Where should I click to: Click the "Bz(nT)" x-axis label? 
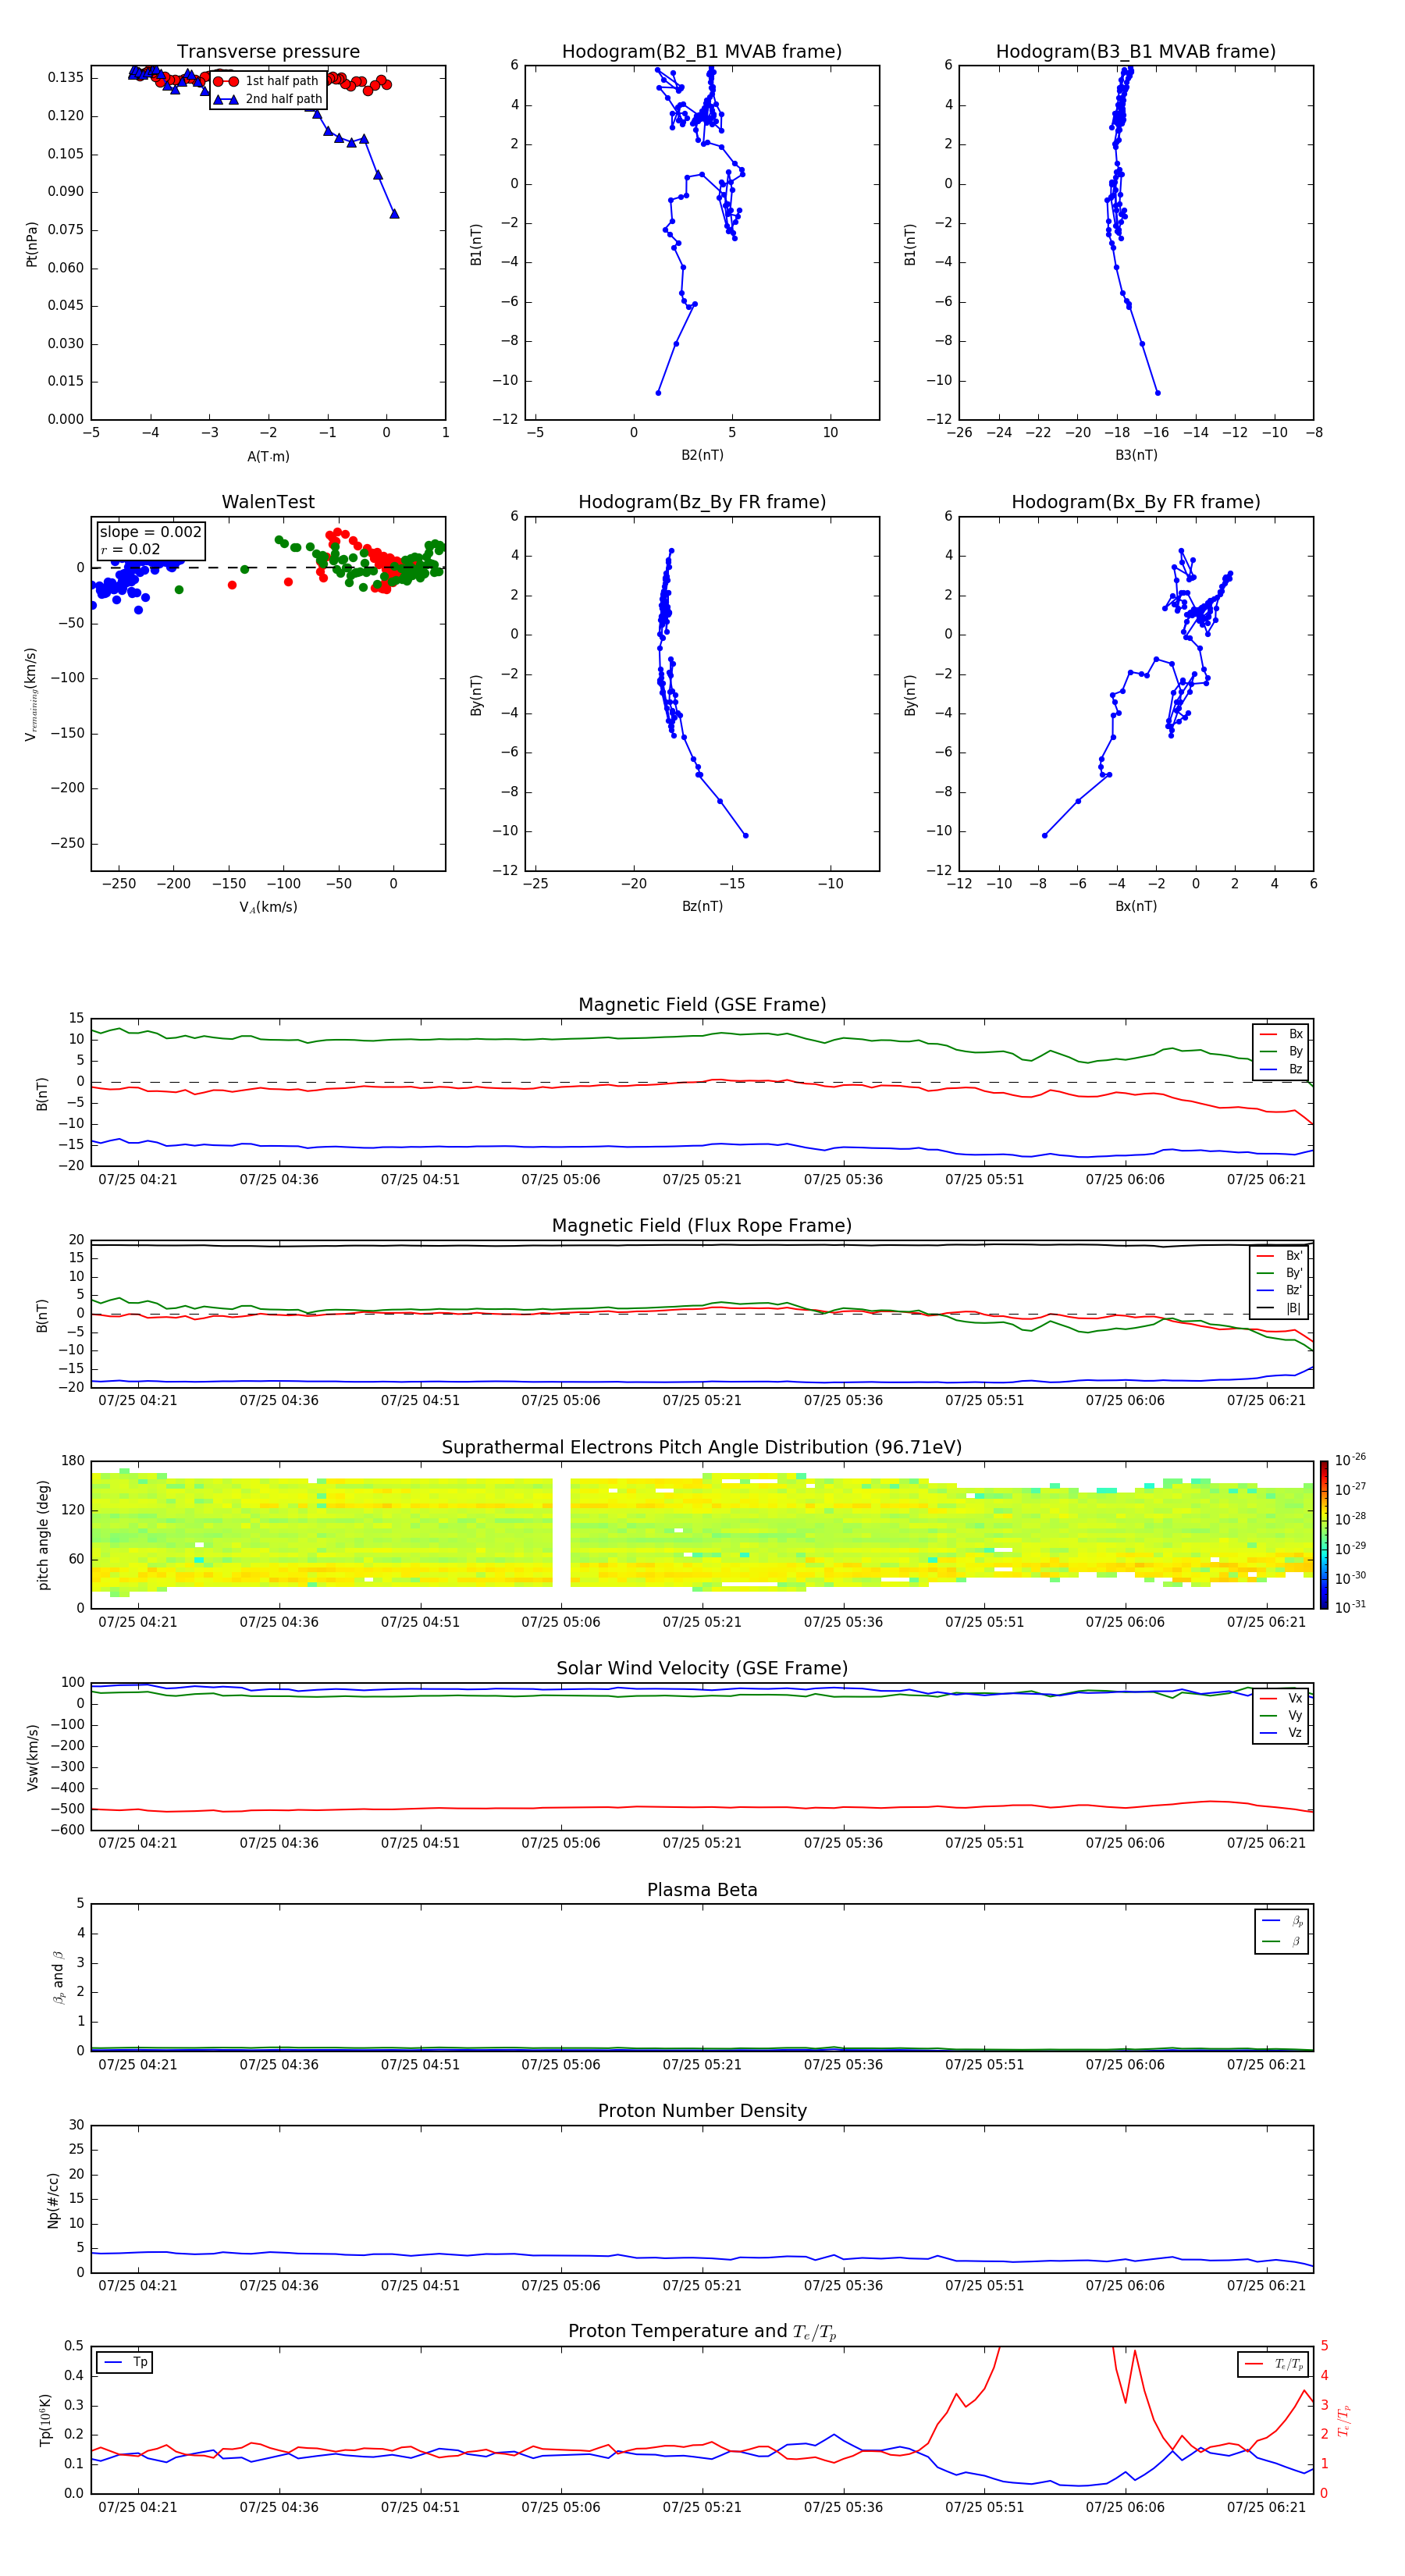(x=702, y=906)
